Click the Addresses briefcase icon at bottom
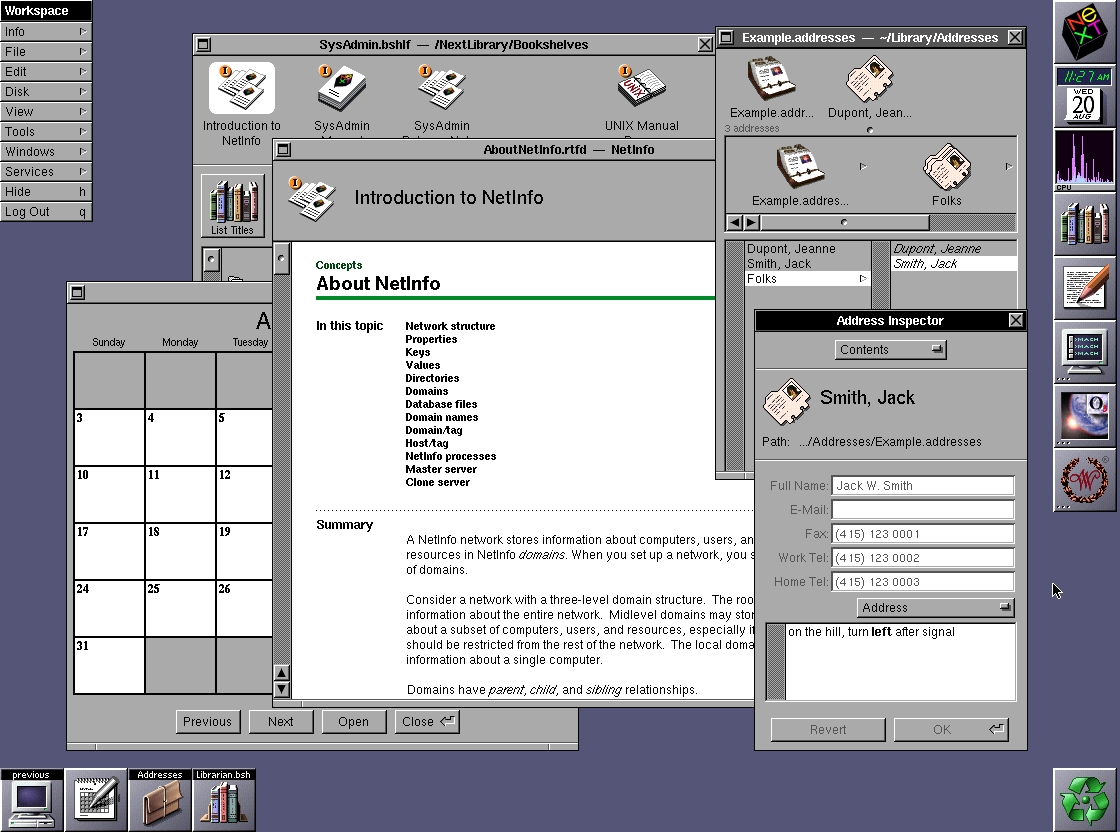This screenshot has width=1120, height=832. (x=160, y=800)
